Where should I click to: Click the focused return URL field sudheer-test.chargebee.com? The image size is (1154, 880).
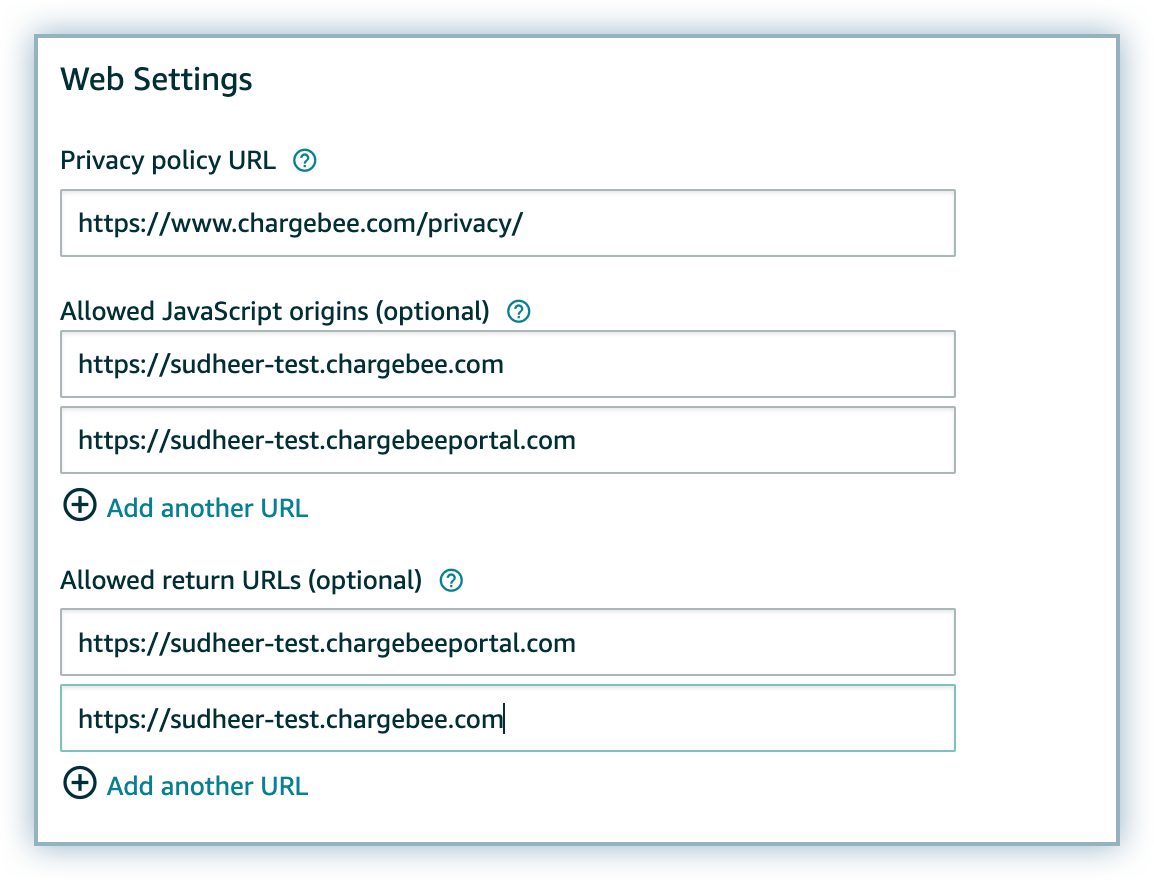tap(507, 718)
